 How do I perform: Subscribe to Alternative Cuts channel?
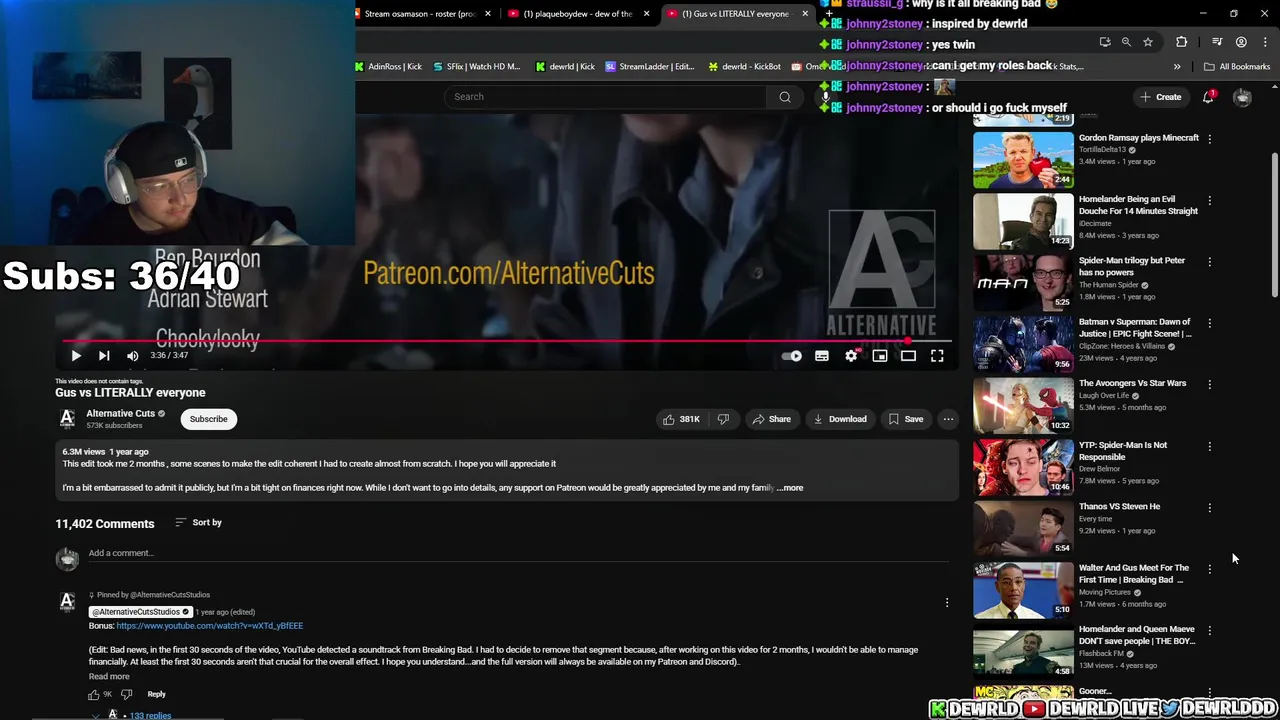pyautogui.click(x=208, y=419)
